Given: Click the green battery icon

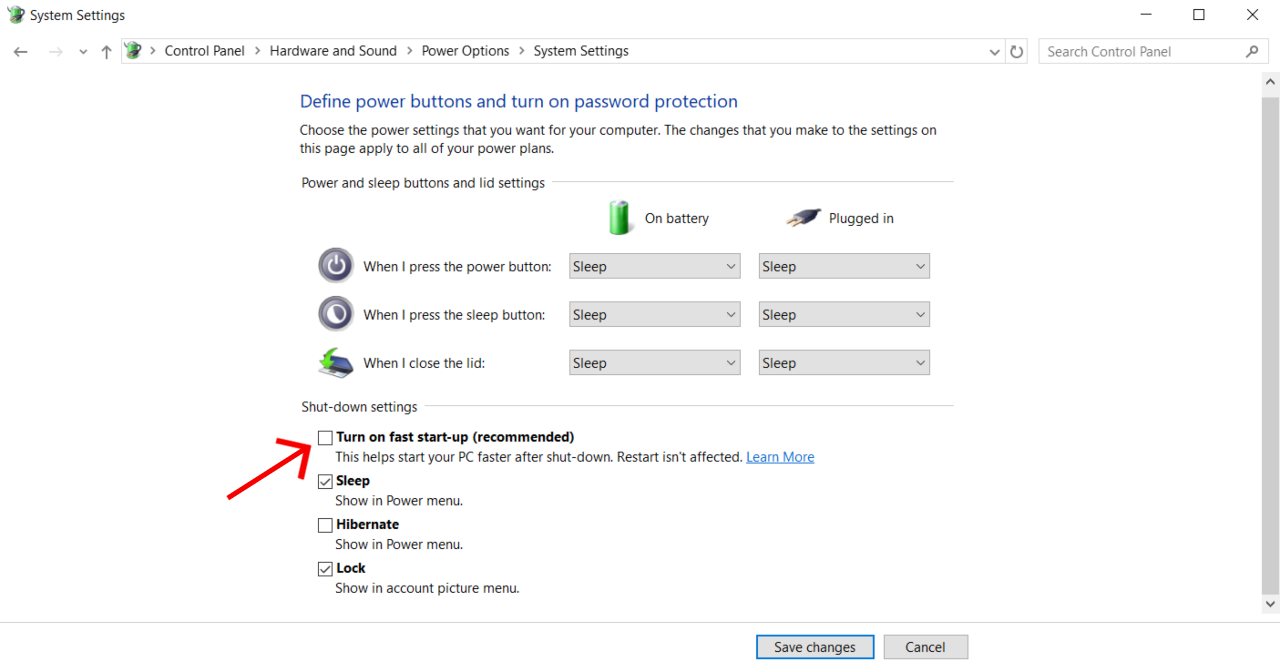Looking at the screenshot, I should (620, 217).
